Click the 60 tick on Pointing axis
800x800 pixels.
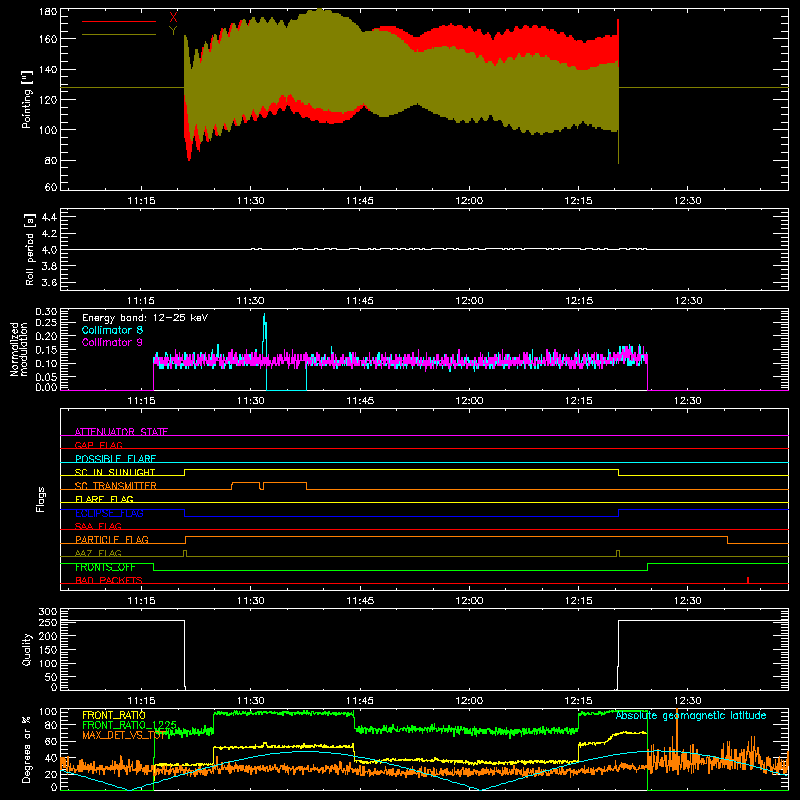51,187
